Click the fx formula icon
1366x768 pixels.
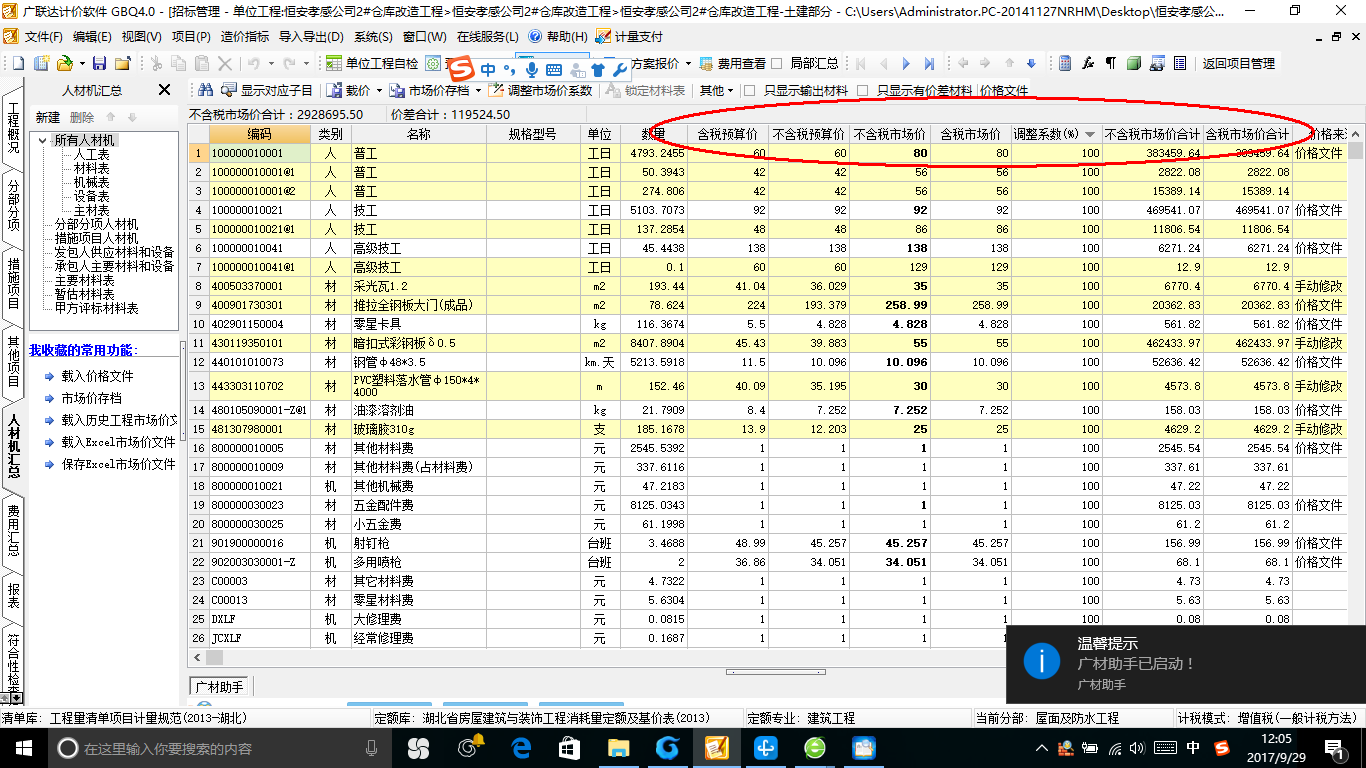click(1088, 63)
